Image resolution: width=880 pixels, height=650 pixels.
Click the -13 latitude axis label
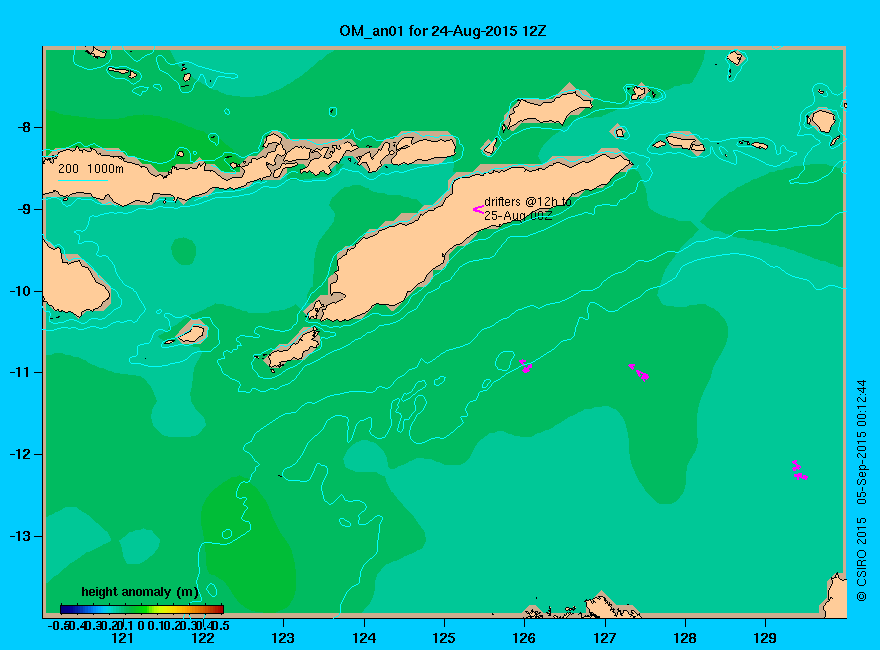pos(21,536)
